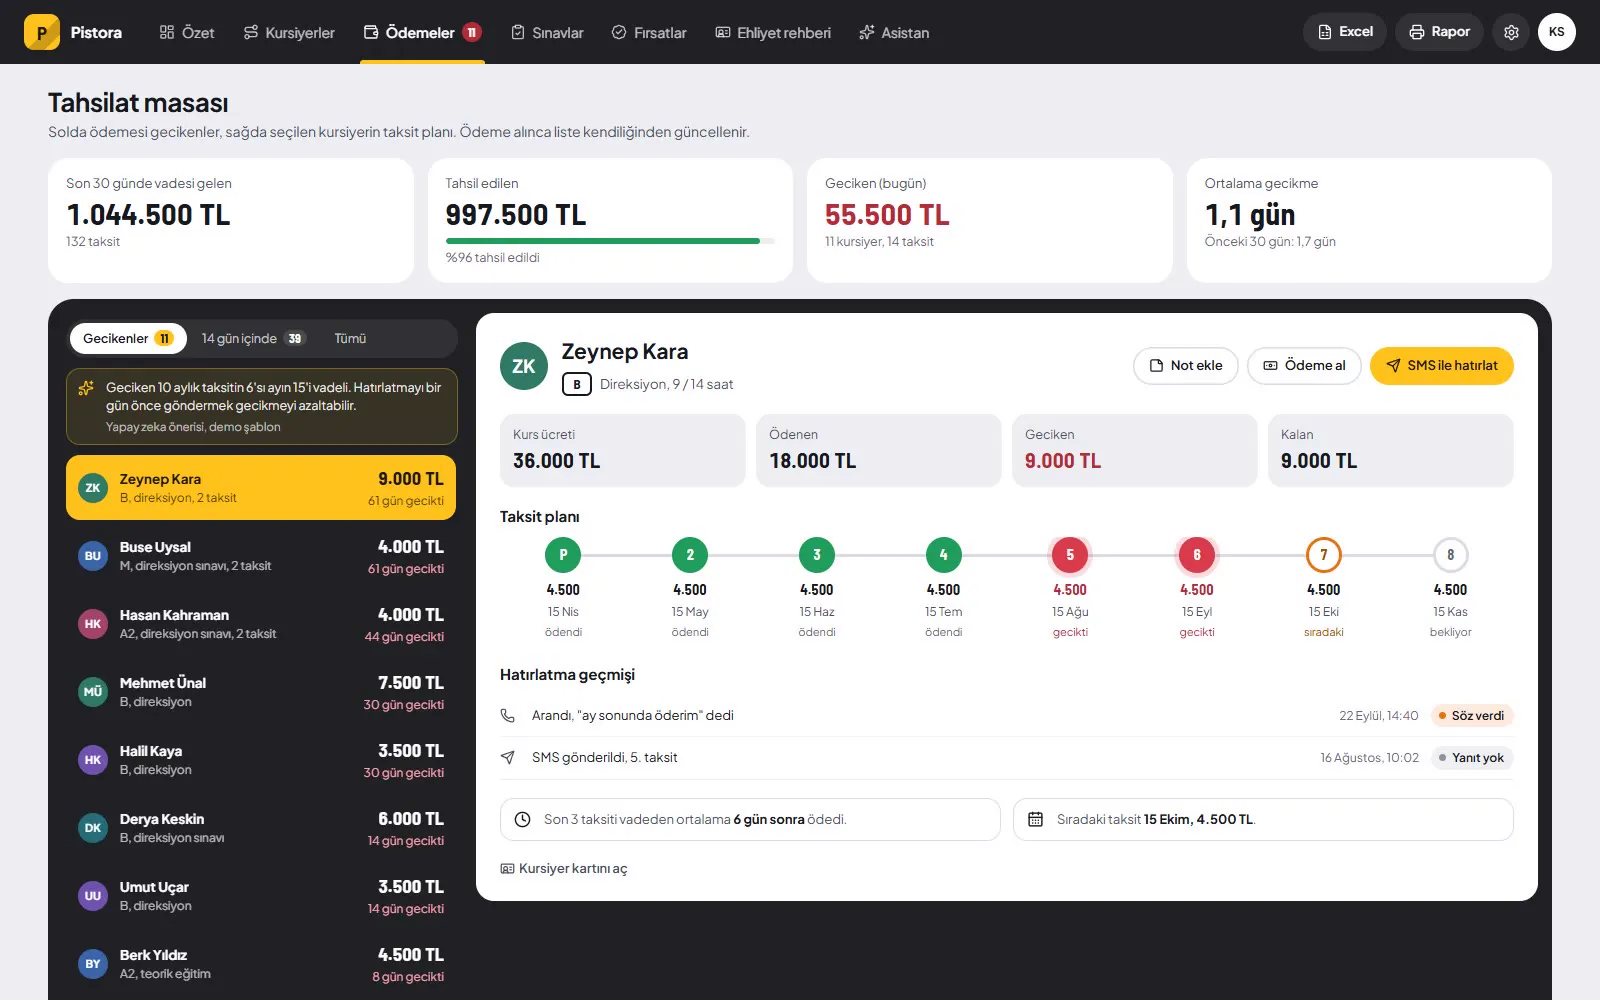
Task: Click the SMS sent paper-plane icon in history
Action: [x=508, y=758]
